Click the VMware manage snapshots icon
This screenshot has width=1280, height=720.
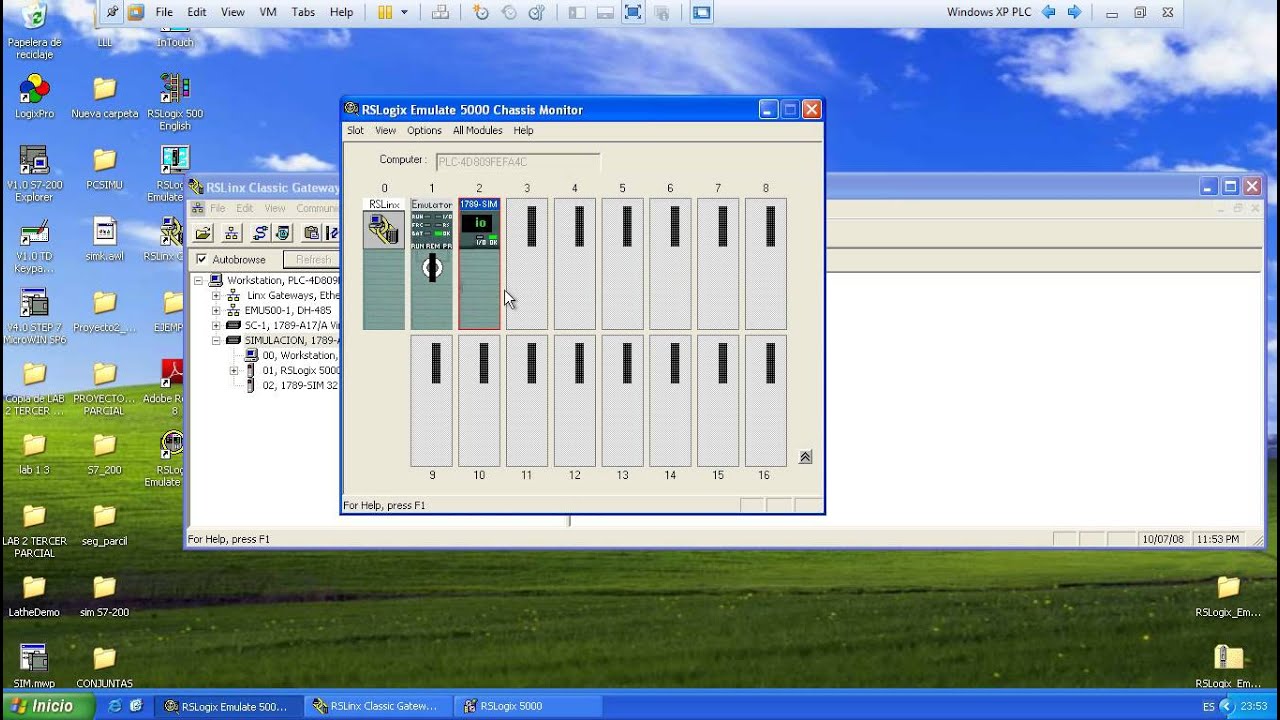click(x=537, y=12)
